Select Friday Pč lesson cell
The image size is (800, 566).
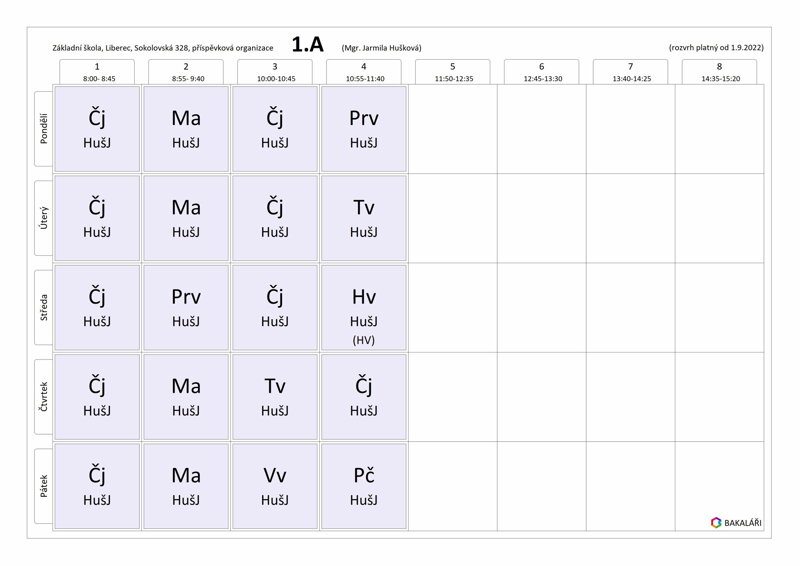tap(364, 486)
